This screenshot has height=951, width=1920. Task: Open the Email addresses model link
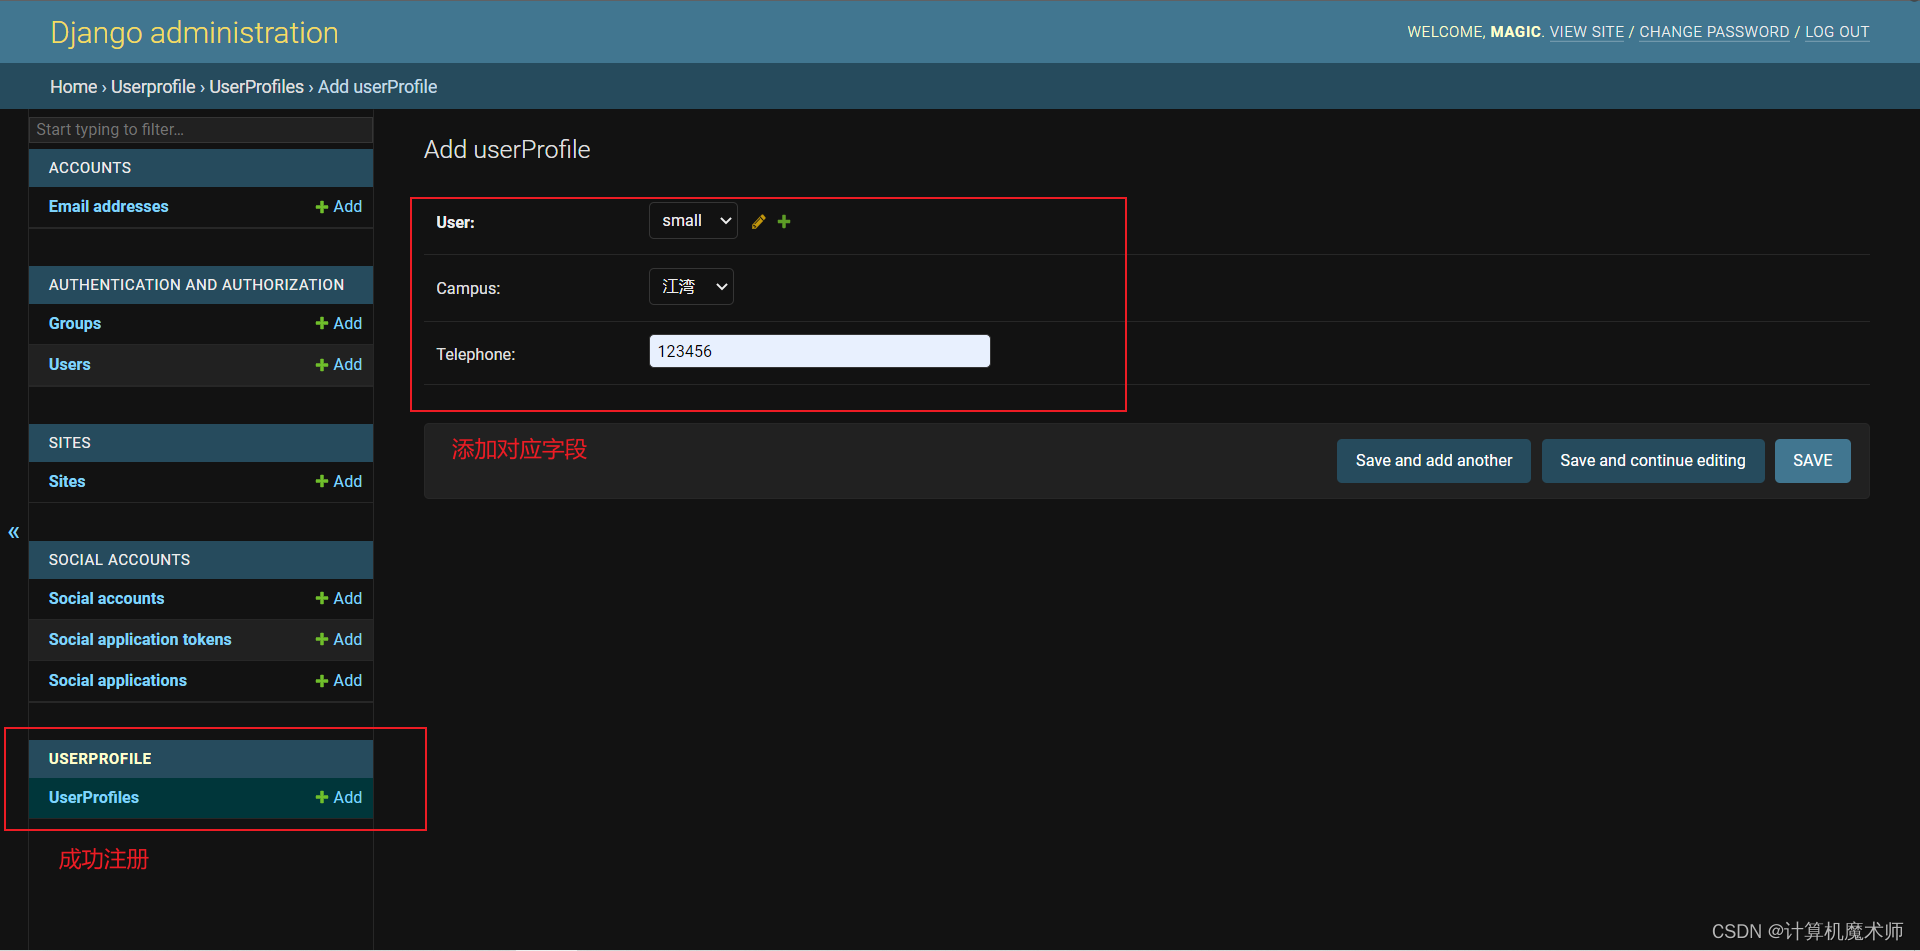109,206
